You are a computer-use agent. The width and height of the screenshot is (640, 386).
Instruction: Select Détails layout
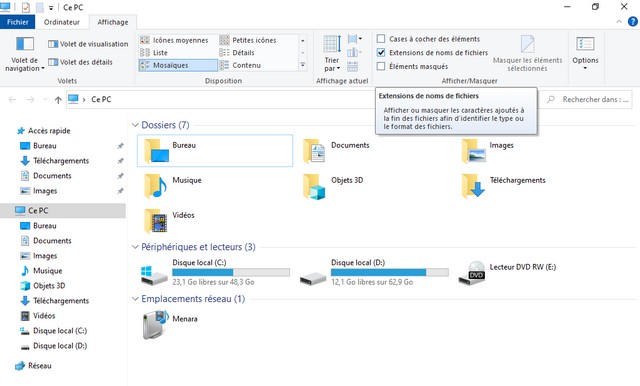tap(237, 53)
